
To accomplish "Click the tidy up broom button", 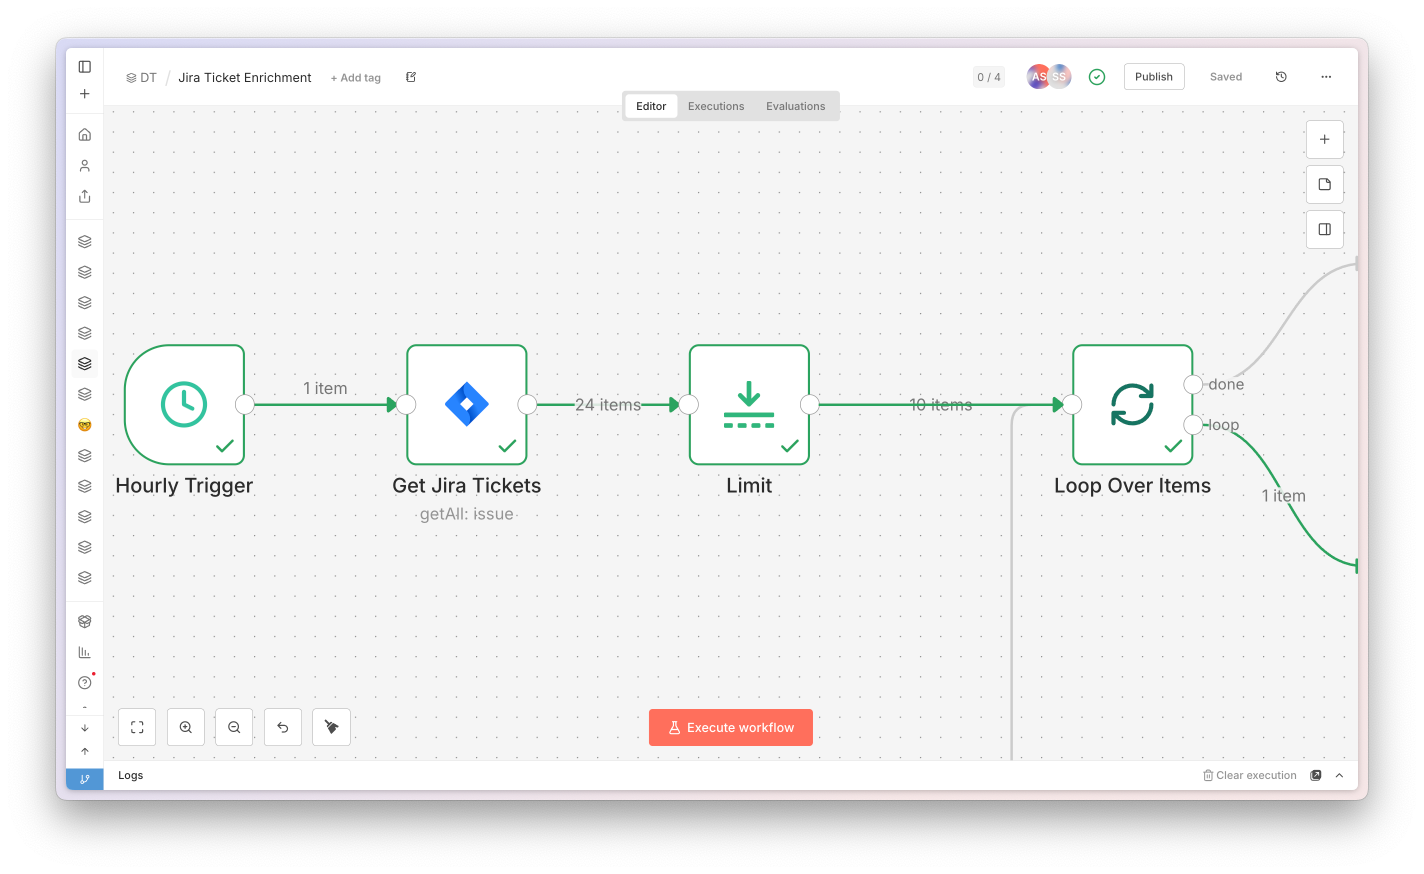I will click(331, 727).
